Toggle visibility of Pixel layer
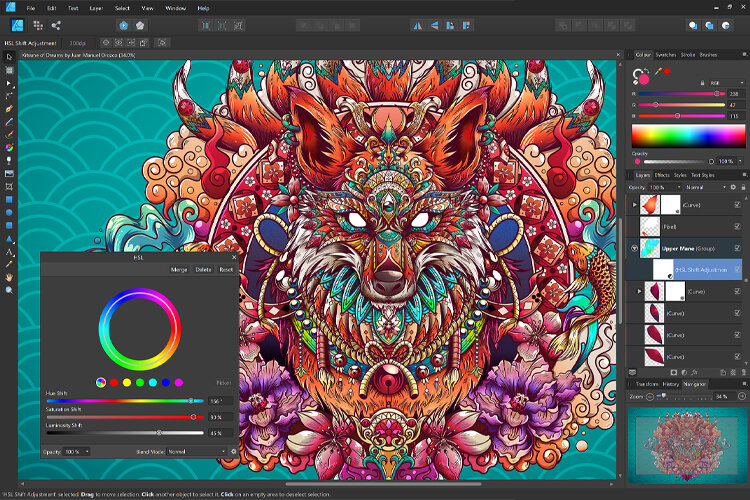750x500 pixels. tap(738, 226)
